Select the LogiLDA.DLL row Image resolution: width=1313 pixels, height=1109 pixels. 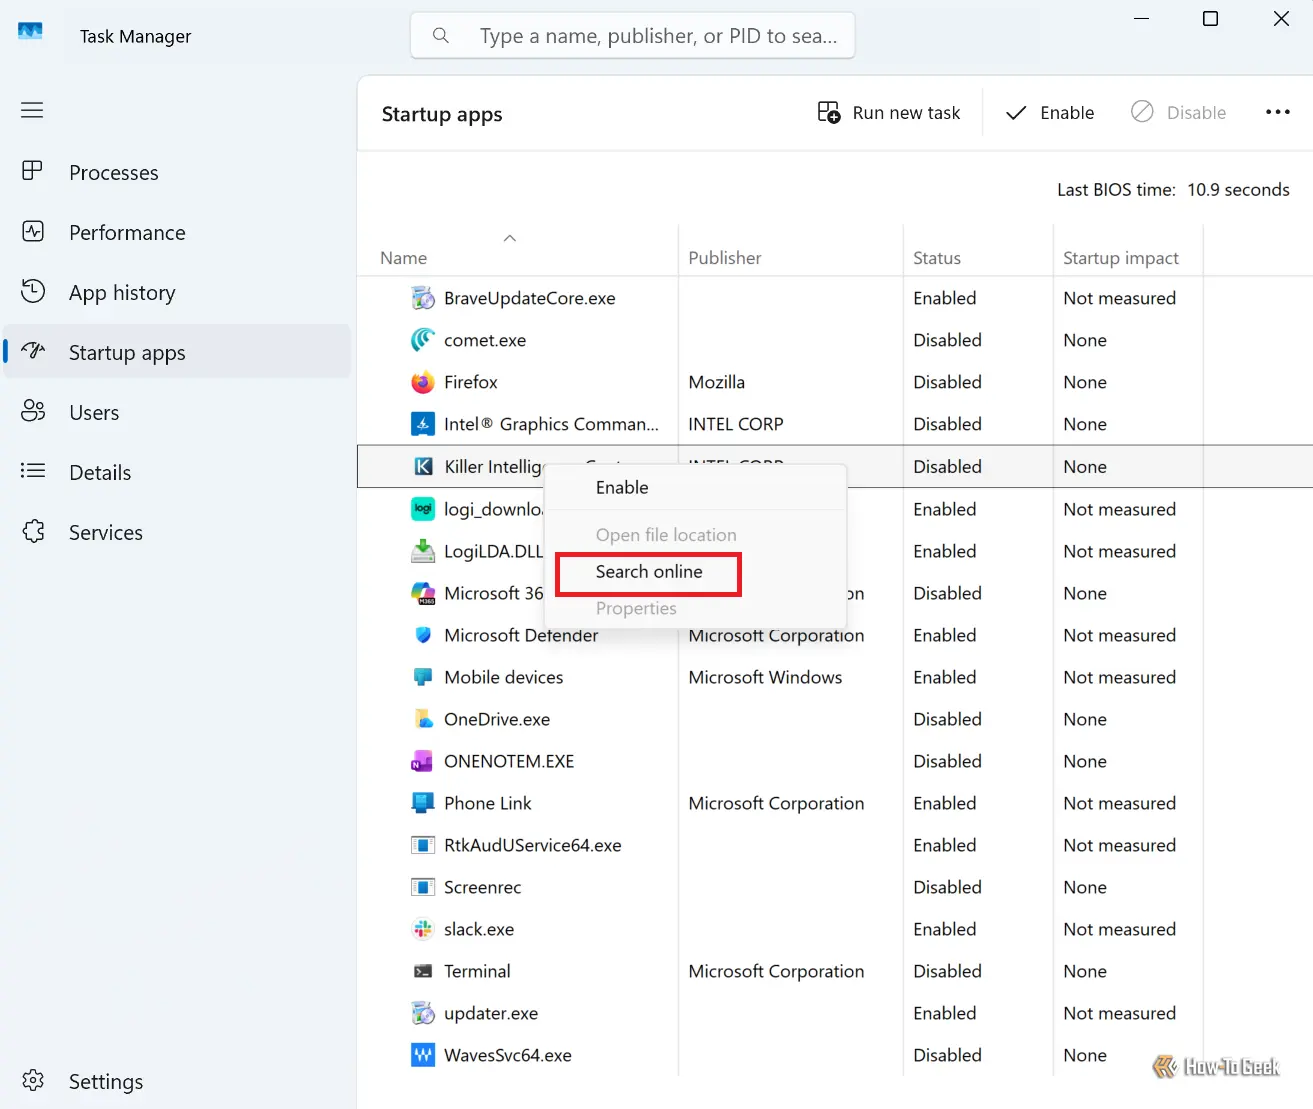(x=835, y=551)
